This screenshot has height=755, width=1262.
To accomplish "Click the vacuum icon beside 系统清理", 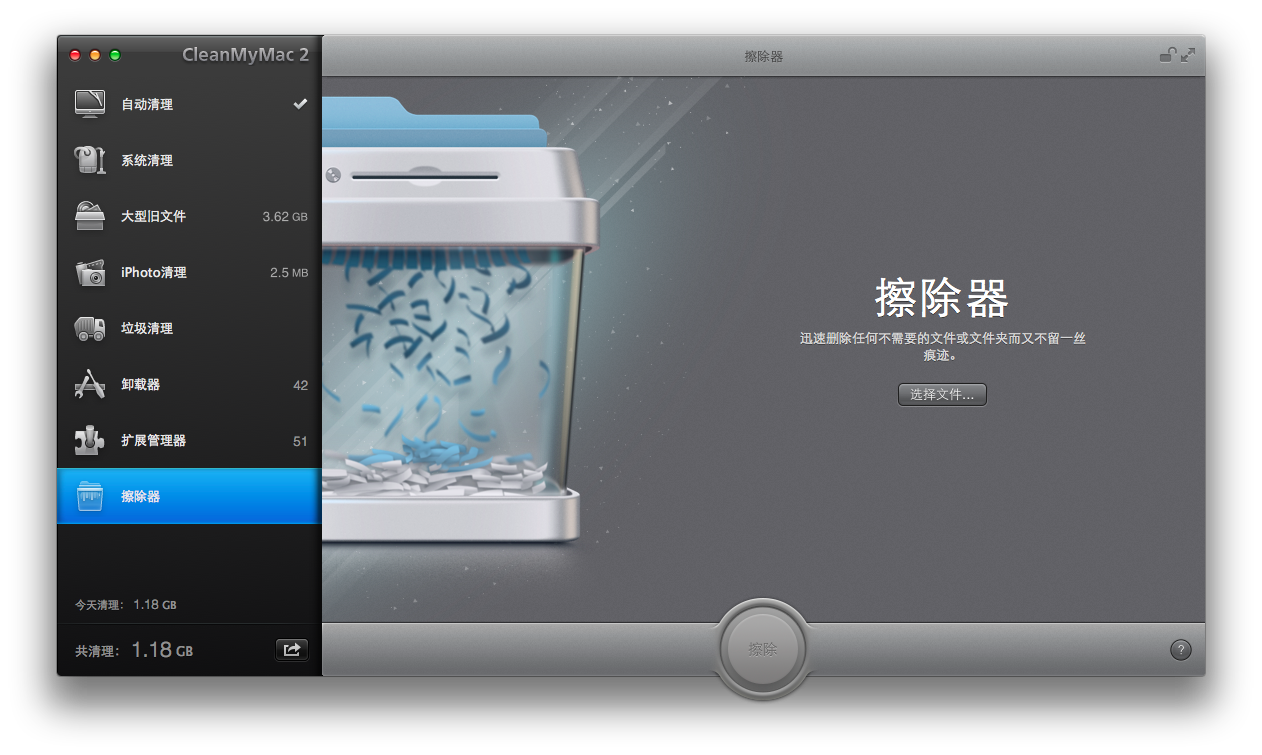I will (90, 160).
